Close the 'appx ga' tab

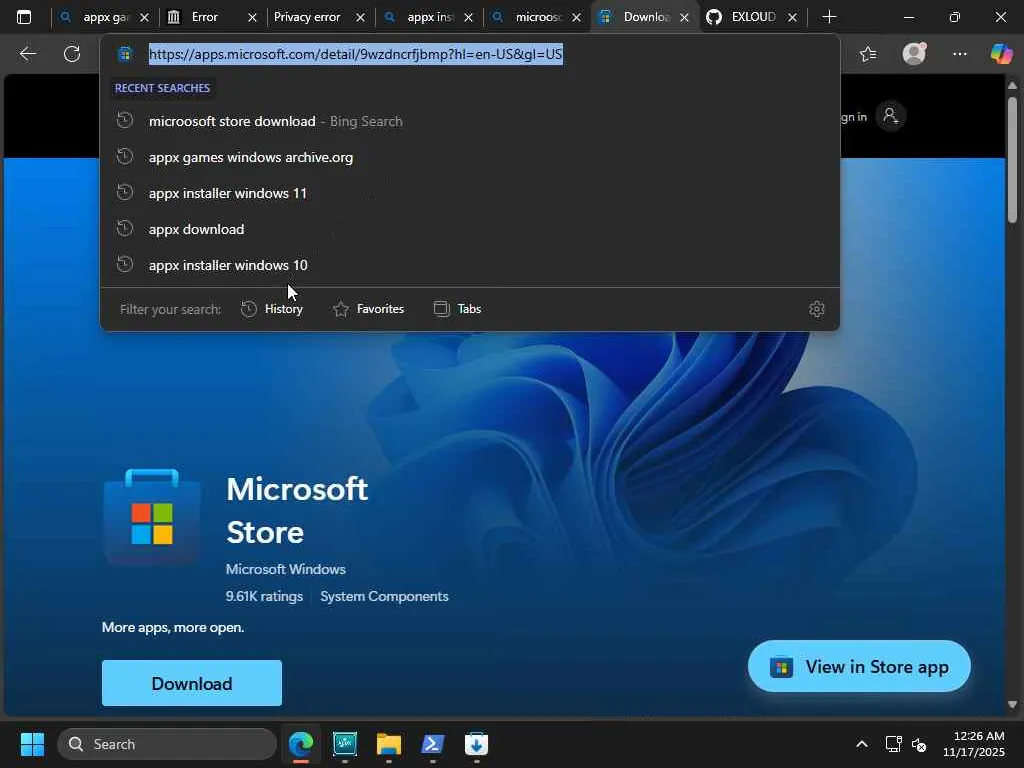click(144, 18)
